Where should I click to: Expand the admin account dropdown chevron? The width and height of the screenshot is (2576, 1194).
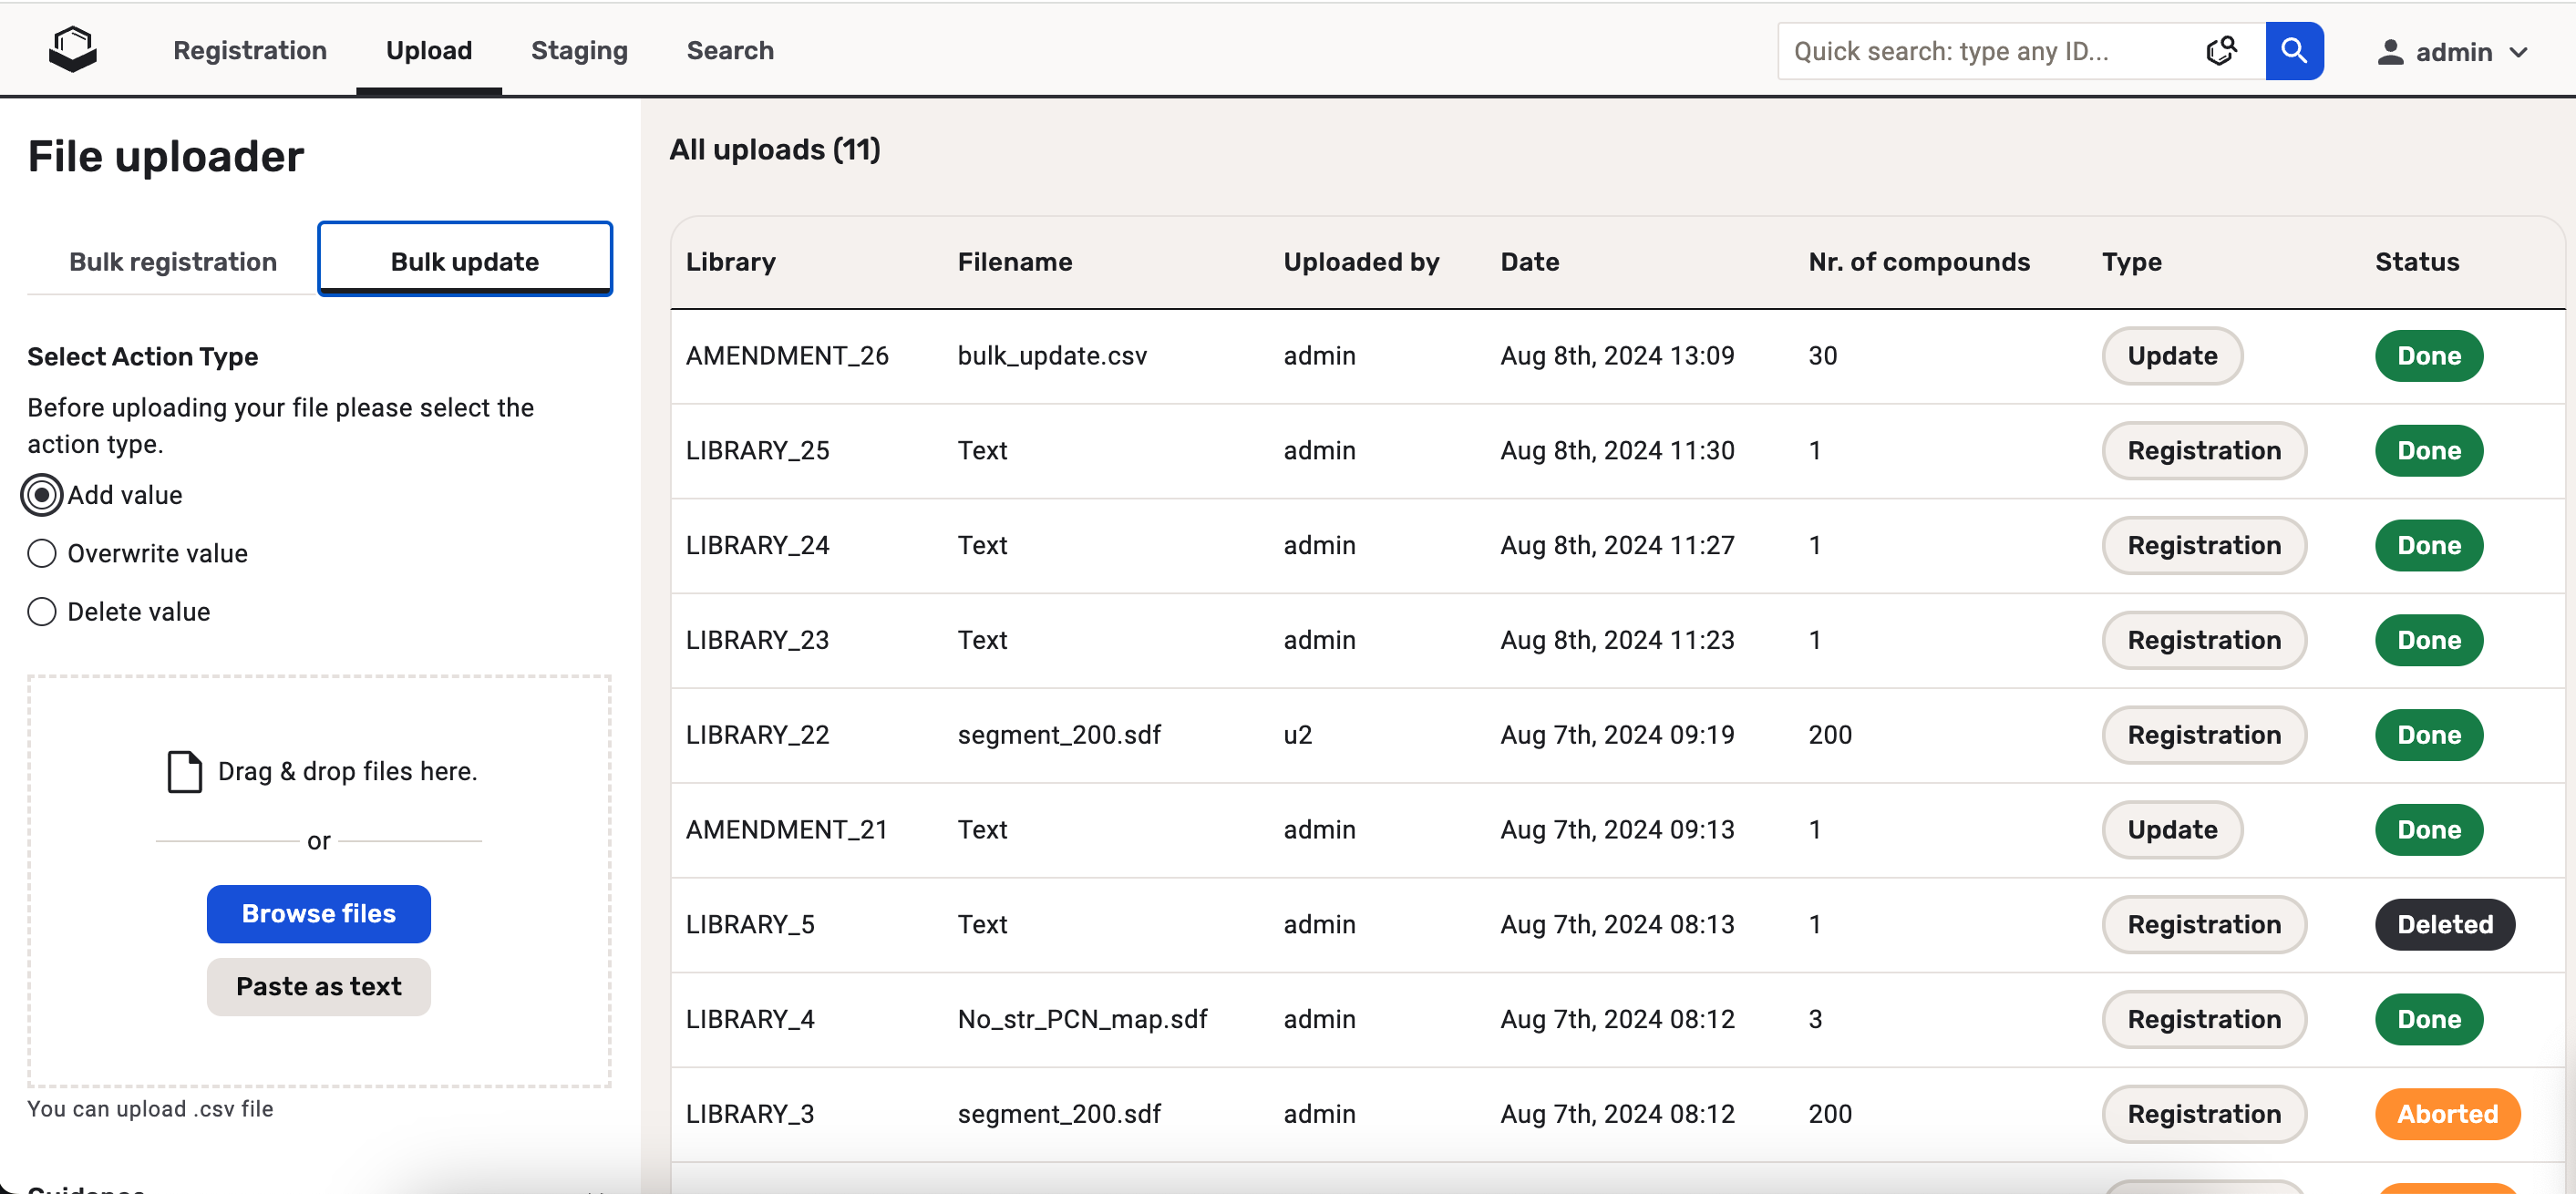2519,52
